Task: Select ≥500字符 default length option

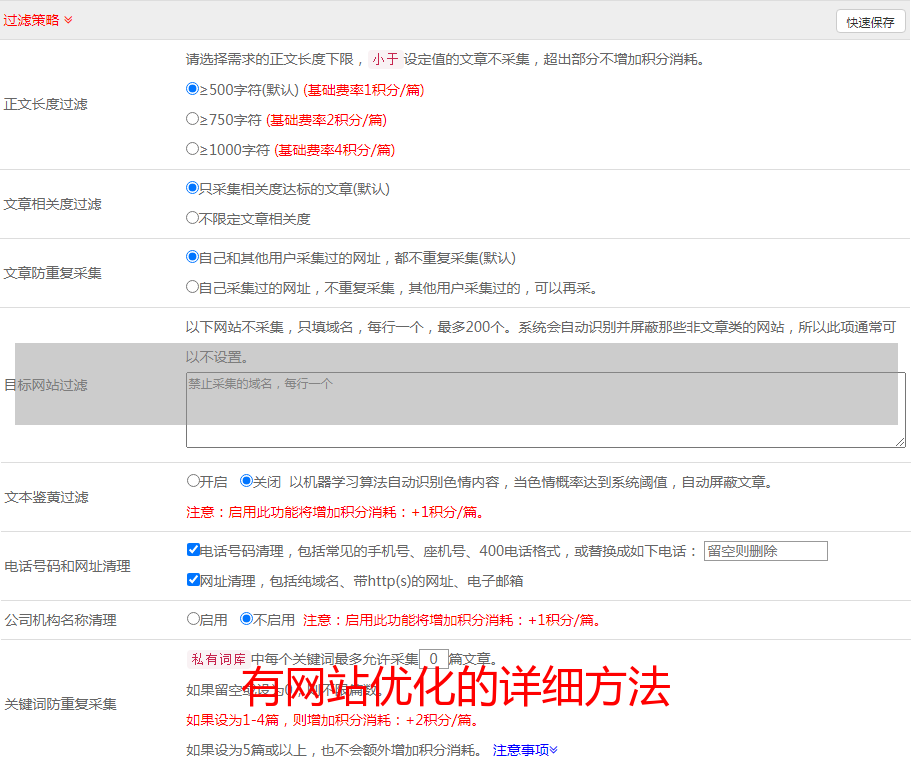Action: [193, 89]
